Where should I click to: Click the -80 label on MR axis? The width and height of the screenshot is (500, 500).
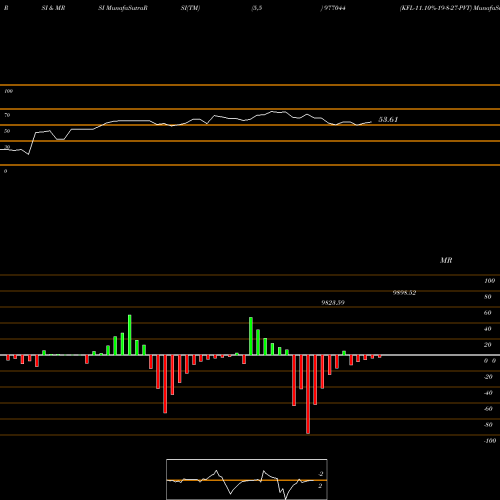click(x=488, y=425)
